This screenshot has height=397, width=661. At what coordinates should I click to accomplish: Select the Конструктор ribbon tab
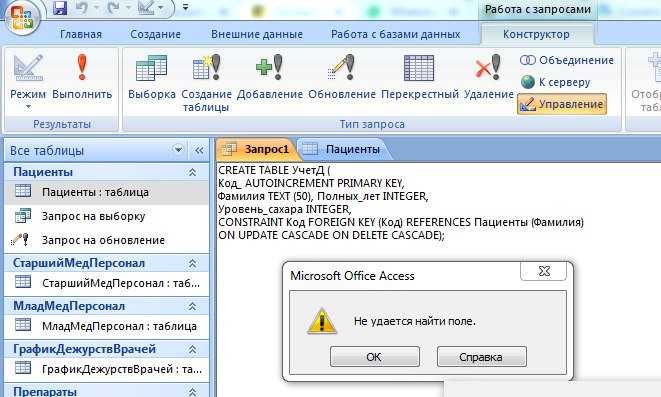click(536, 34)
